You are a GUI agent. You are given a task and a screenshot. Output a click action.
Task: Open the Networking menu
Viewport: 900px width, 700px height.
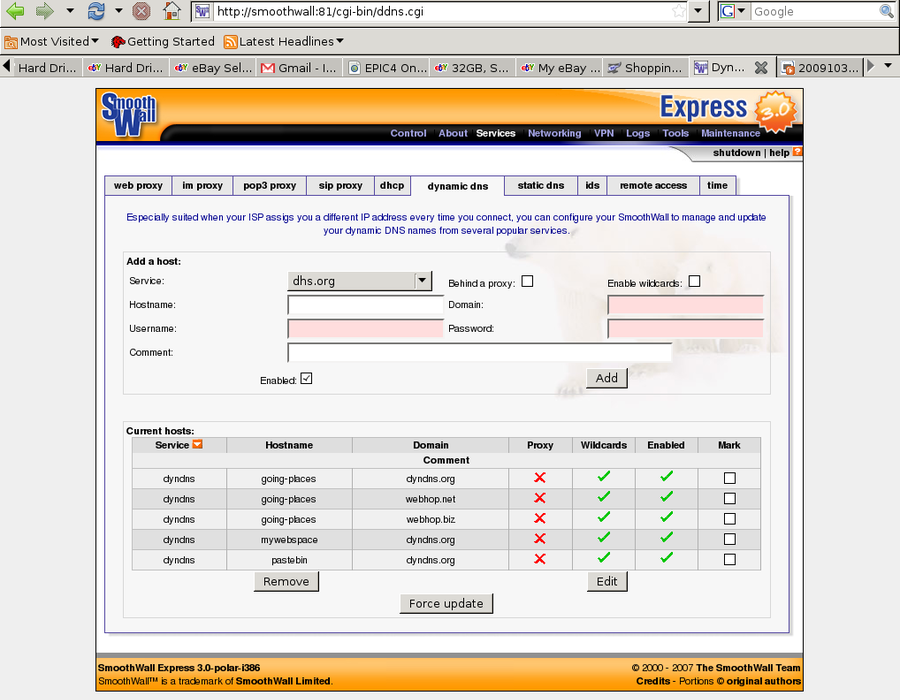(554, 133)
